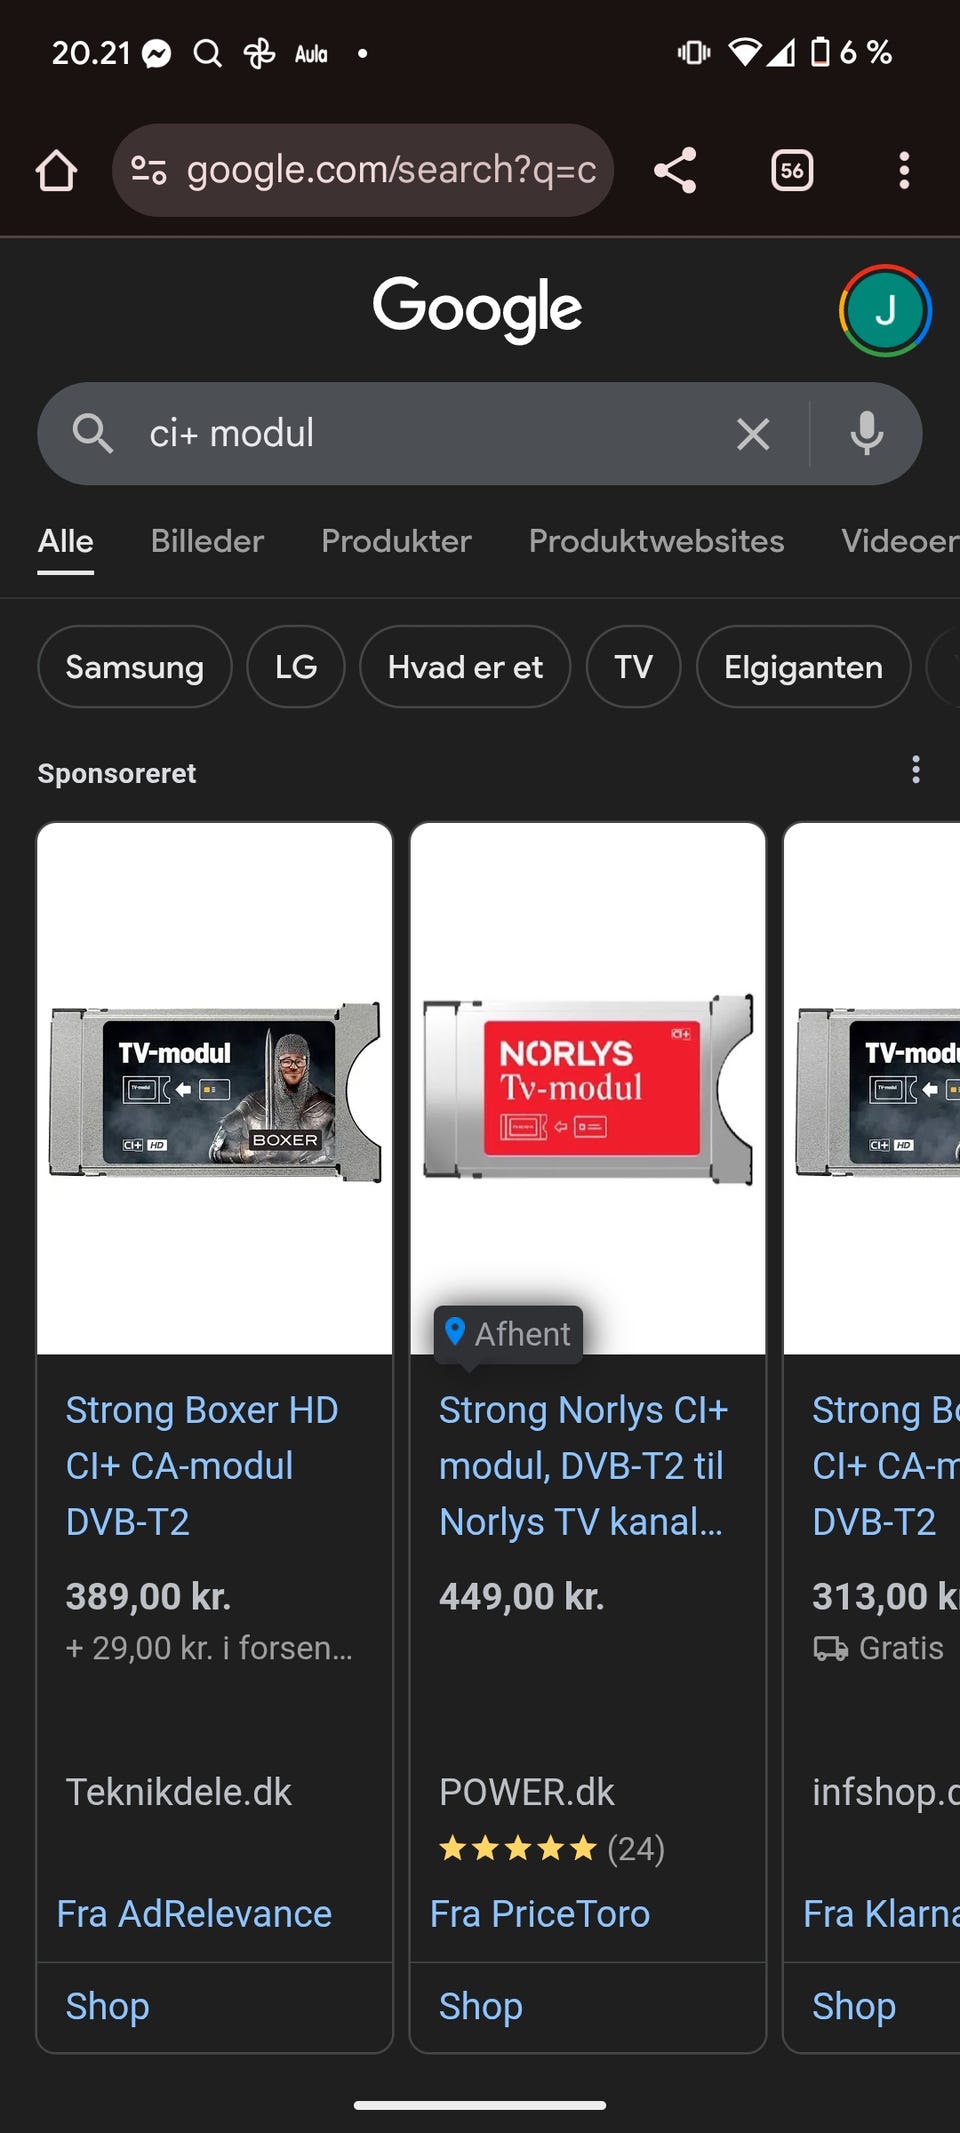
Task: Switch to the Billeder tab
Action: click(207, 541)
